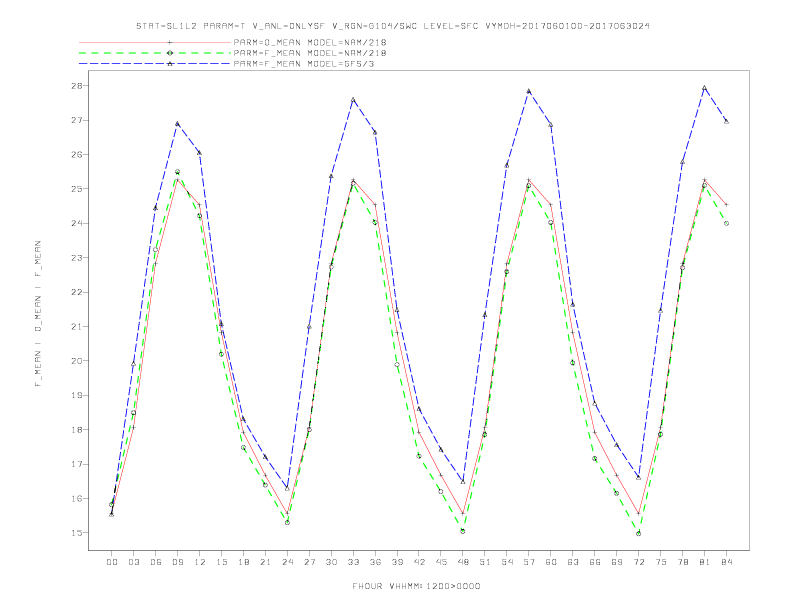This screenshot has height=612, width=792.
Task: Click x-axis forecast hour label 45
Action: [441, 562]
